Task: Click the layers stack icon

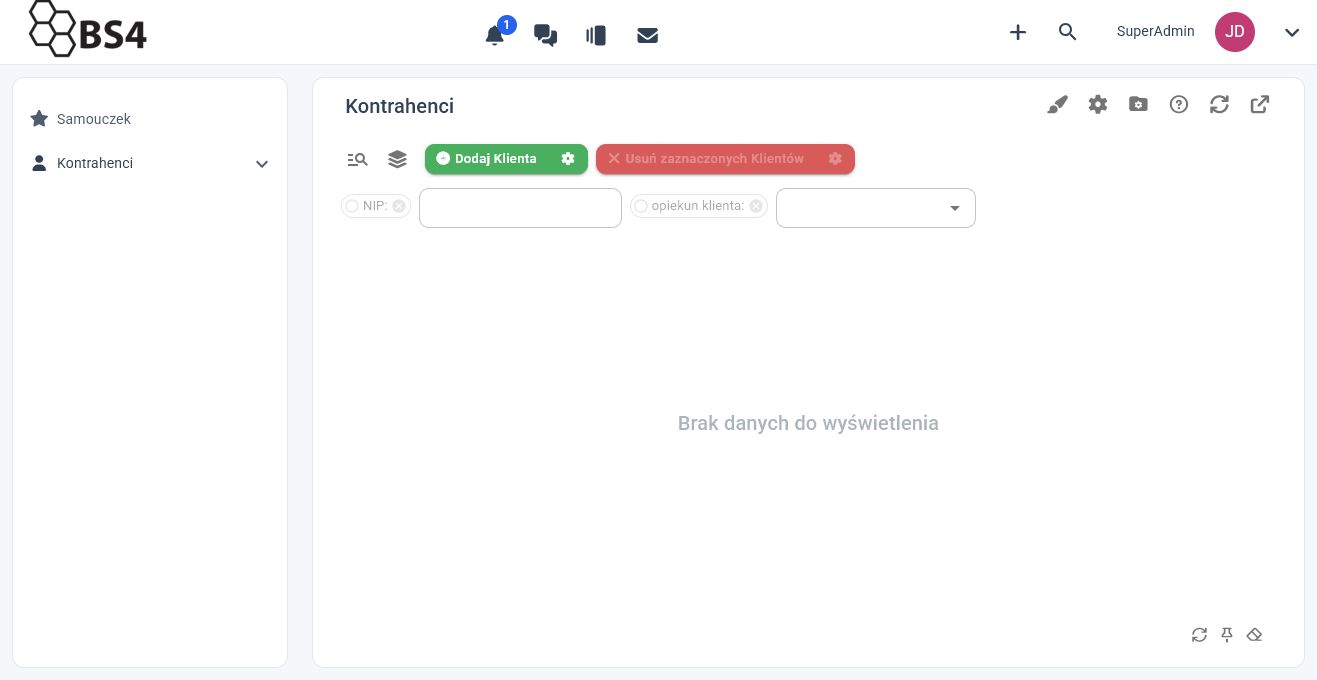Action: (397, 159)
